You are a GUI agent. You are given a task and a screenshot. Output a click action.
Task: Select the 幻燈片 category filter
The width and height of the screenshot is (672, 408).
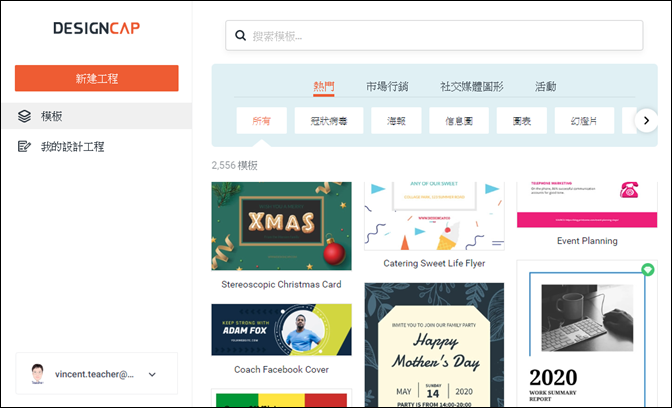584,121
